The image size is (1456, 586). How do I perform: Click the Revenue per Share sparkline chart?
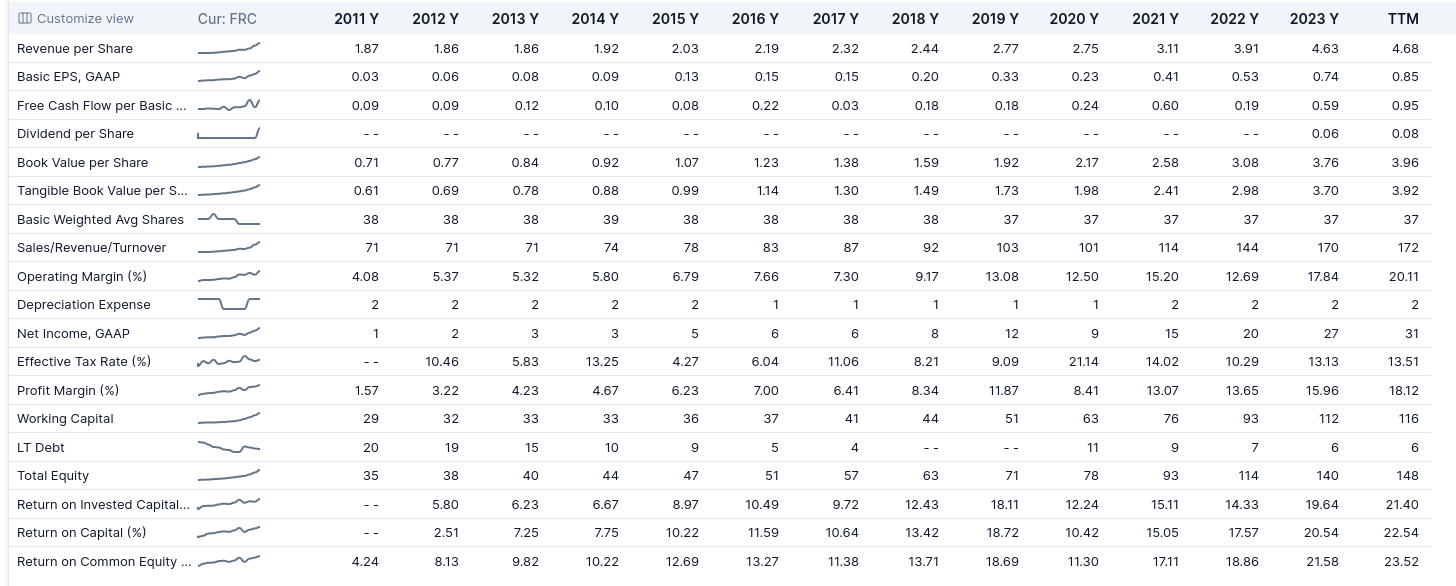pyautogui.click(x=229, y=48)
